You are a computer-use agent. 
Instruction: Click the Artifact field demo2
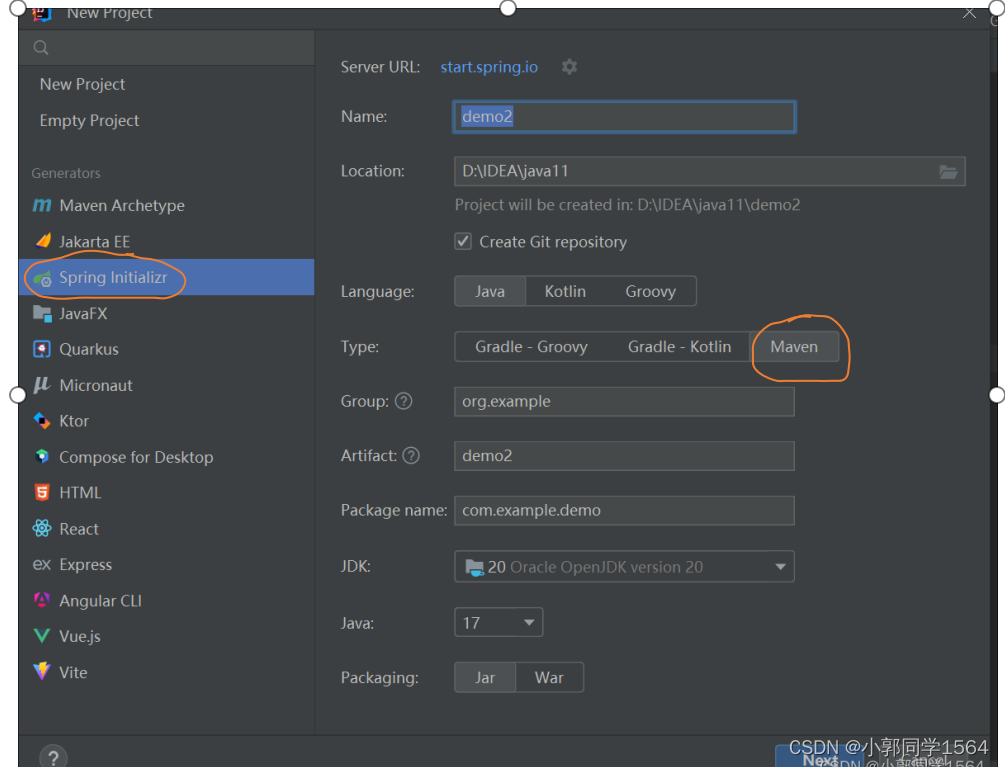pos(624,456)
